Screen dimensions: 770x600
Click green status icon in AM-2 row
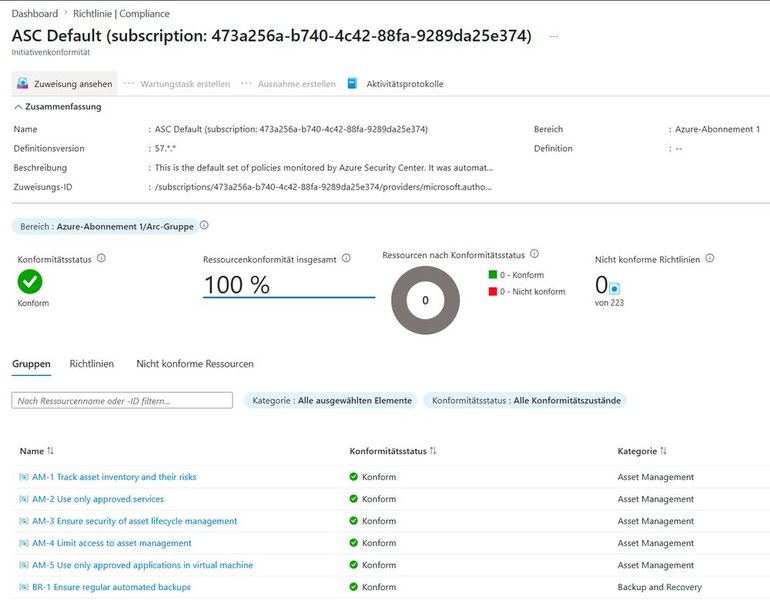[x=354, y=498]
